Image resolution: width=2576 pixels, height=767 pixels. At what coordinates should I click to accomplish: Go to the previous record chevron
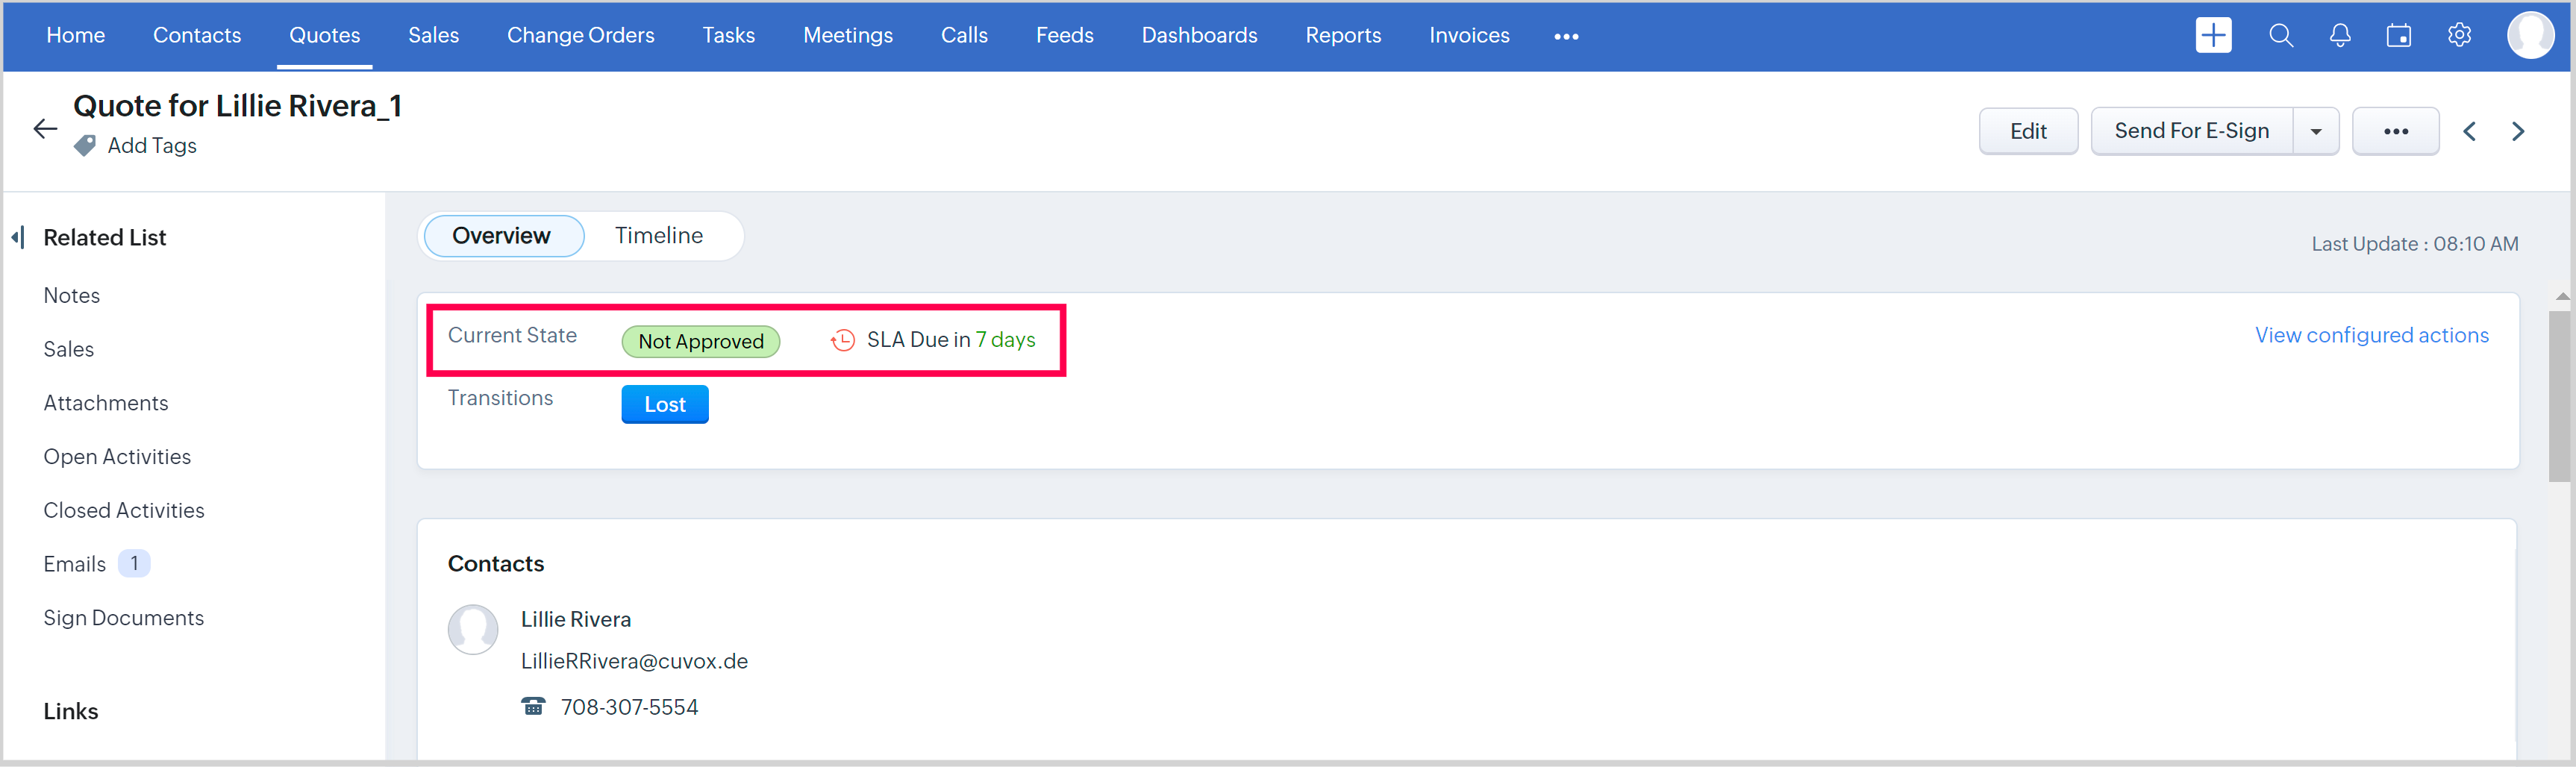click(x=2469, y=131)
